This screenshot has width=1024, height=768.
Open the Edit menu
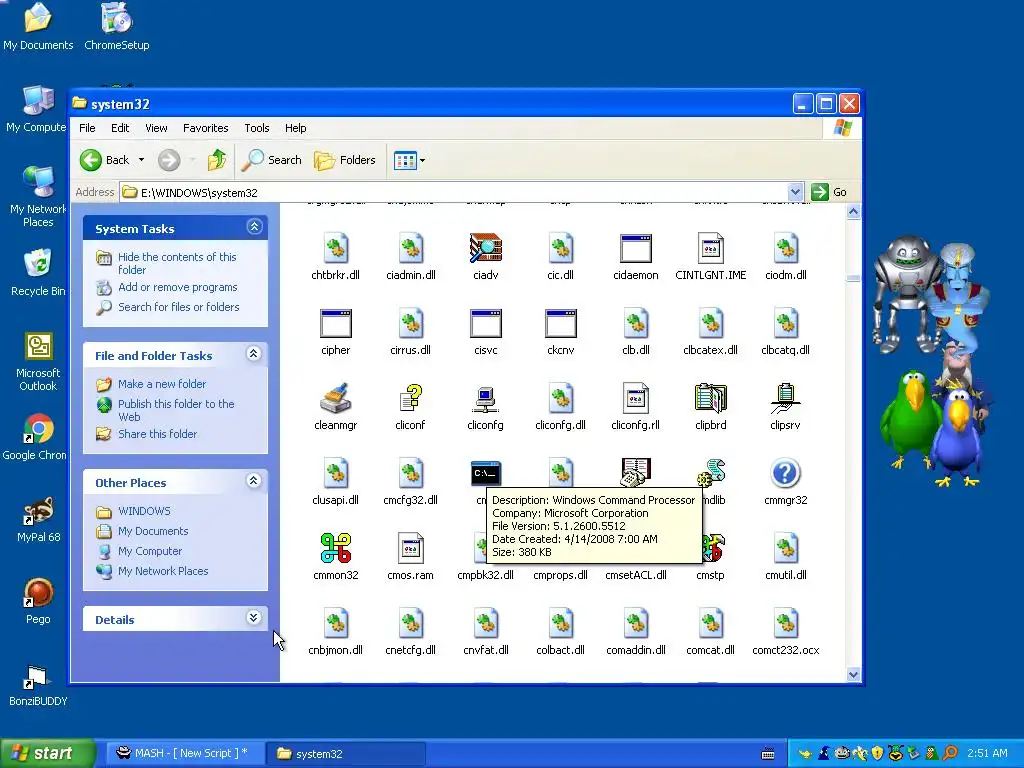[x=120, y=128]
